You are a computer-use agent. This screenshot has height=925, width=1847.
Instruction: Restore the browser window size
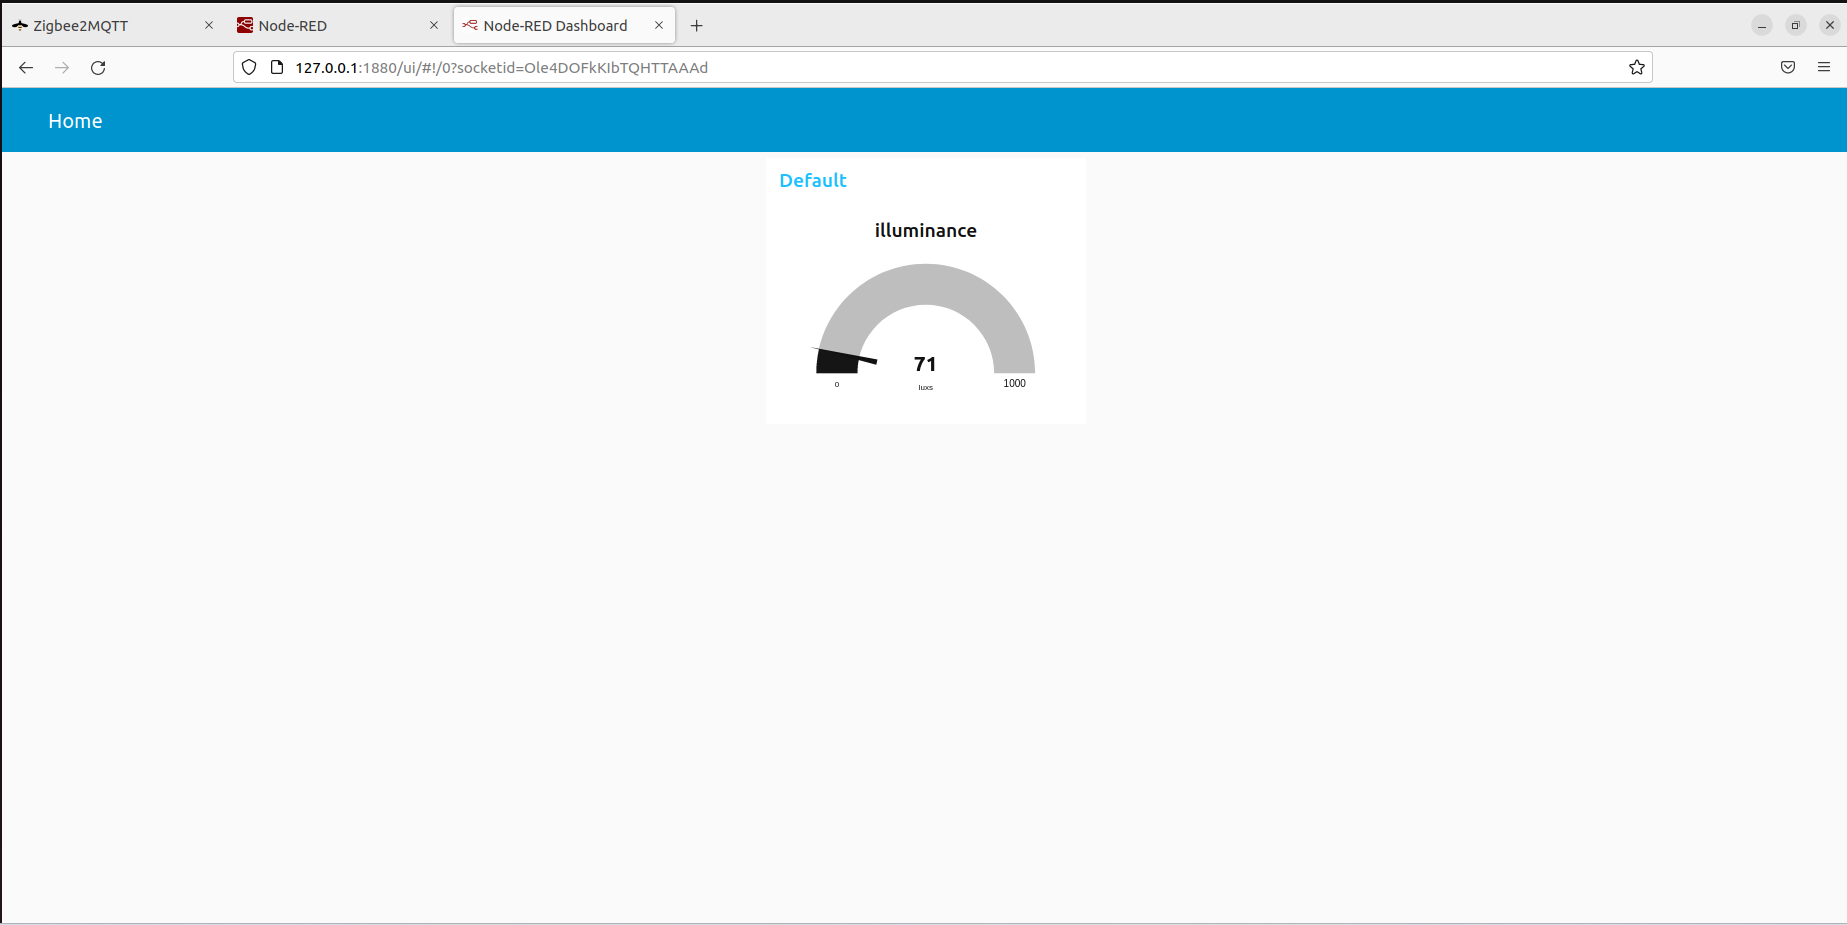[1796, 25]
